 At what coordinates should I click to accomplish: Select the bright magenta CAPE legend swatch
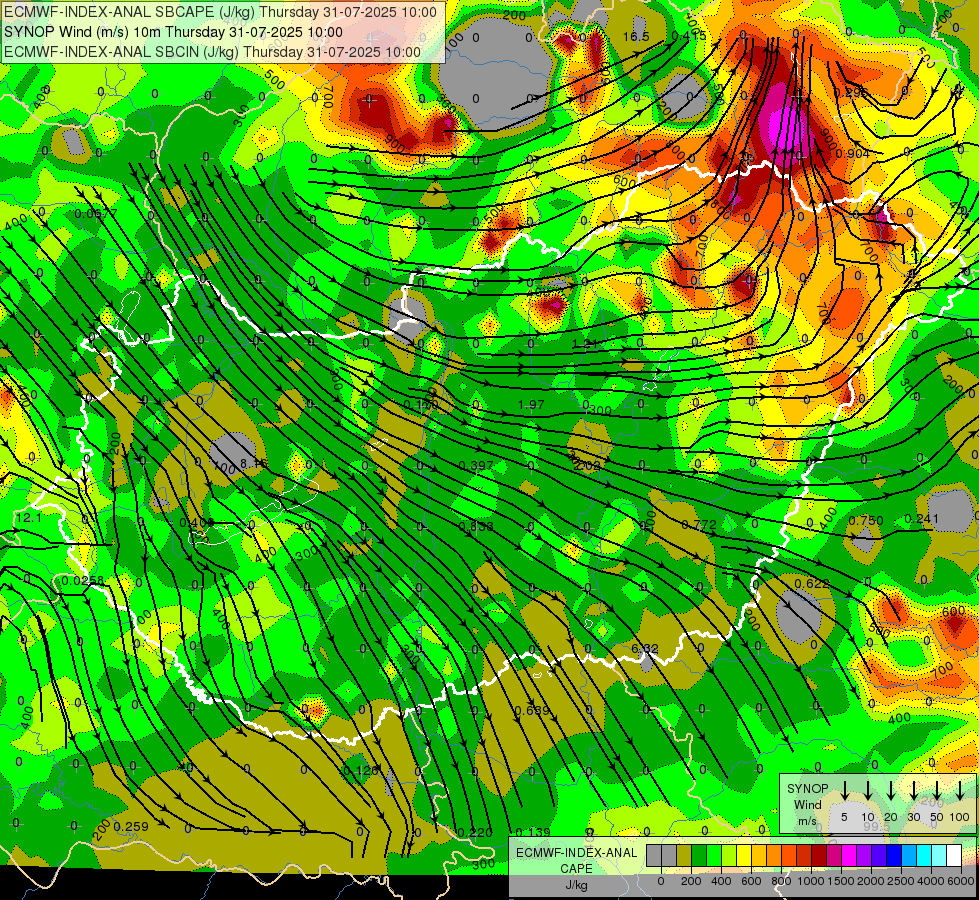850,856
